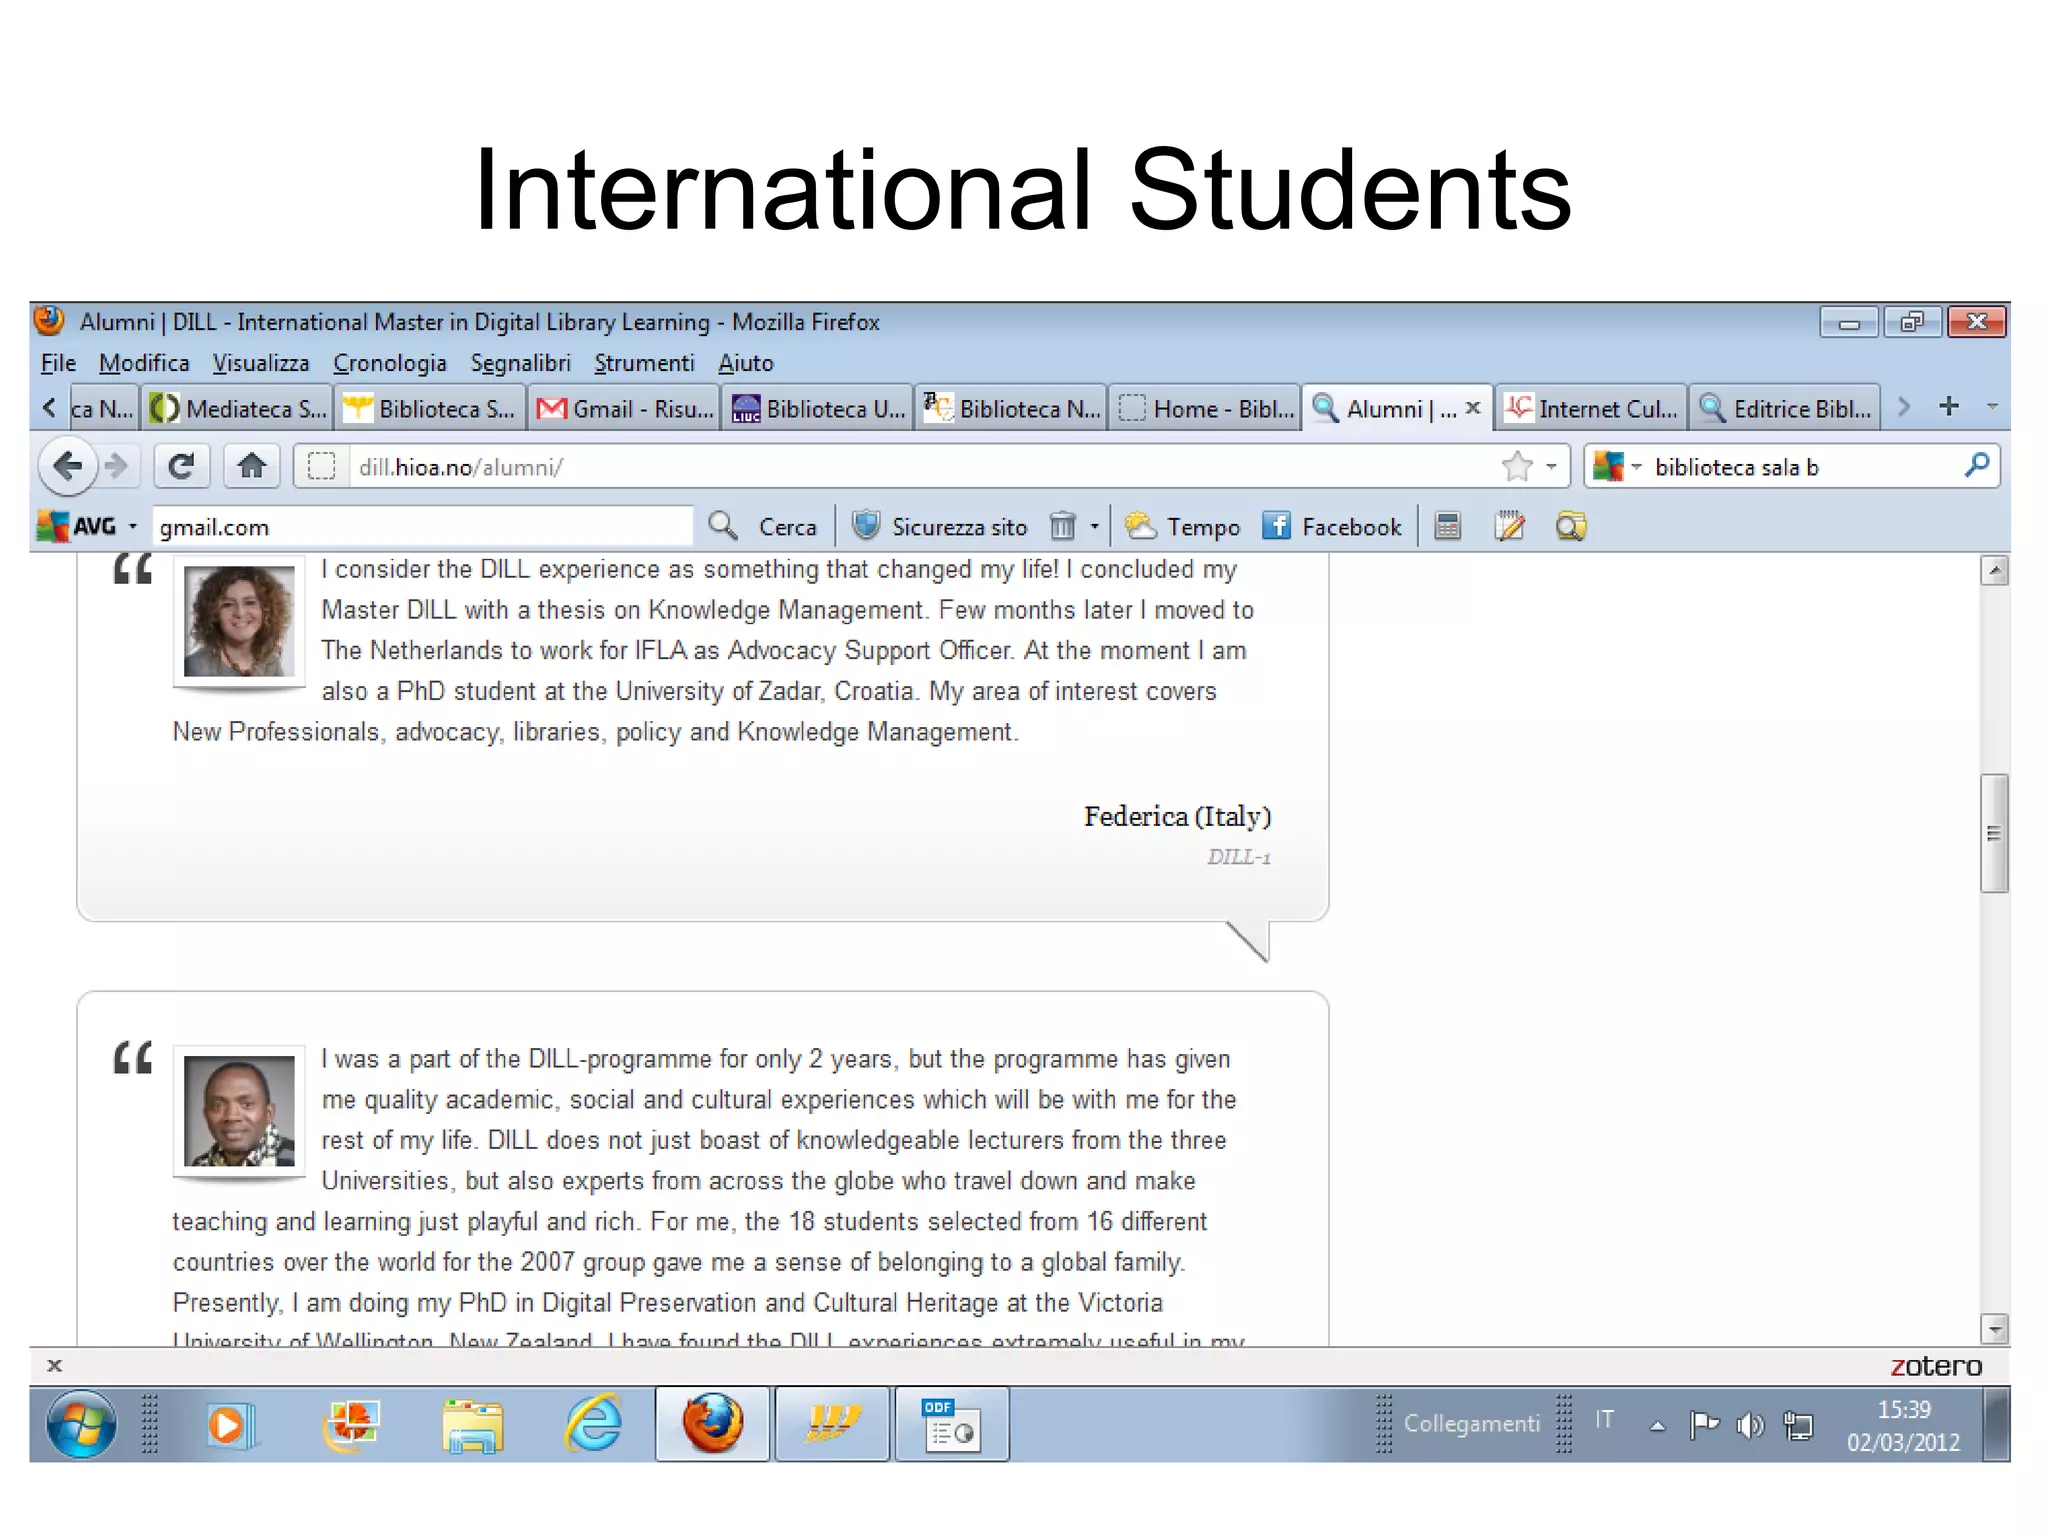The image size is (2048, 1535).
Task: Close the Alumni tab
Action: click(1472, 408)
